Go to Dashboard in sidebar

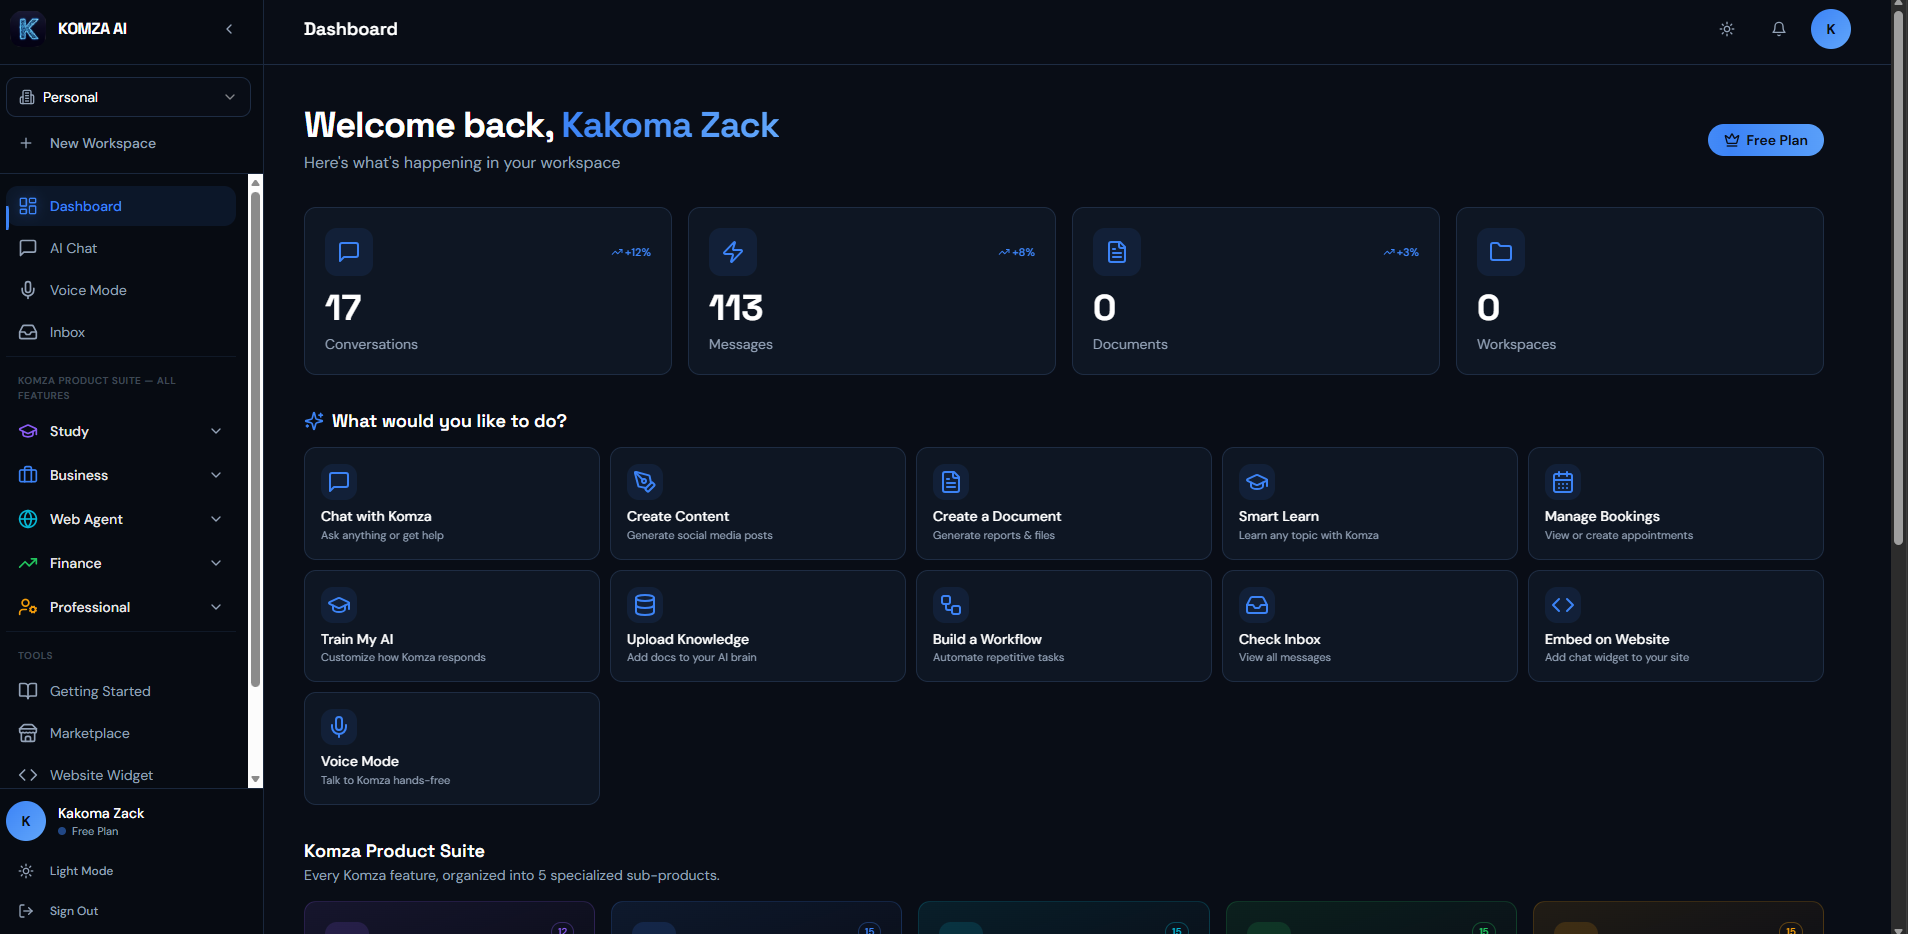point(122,206)
